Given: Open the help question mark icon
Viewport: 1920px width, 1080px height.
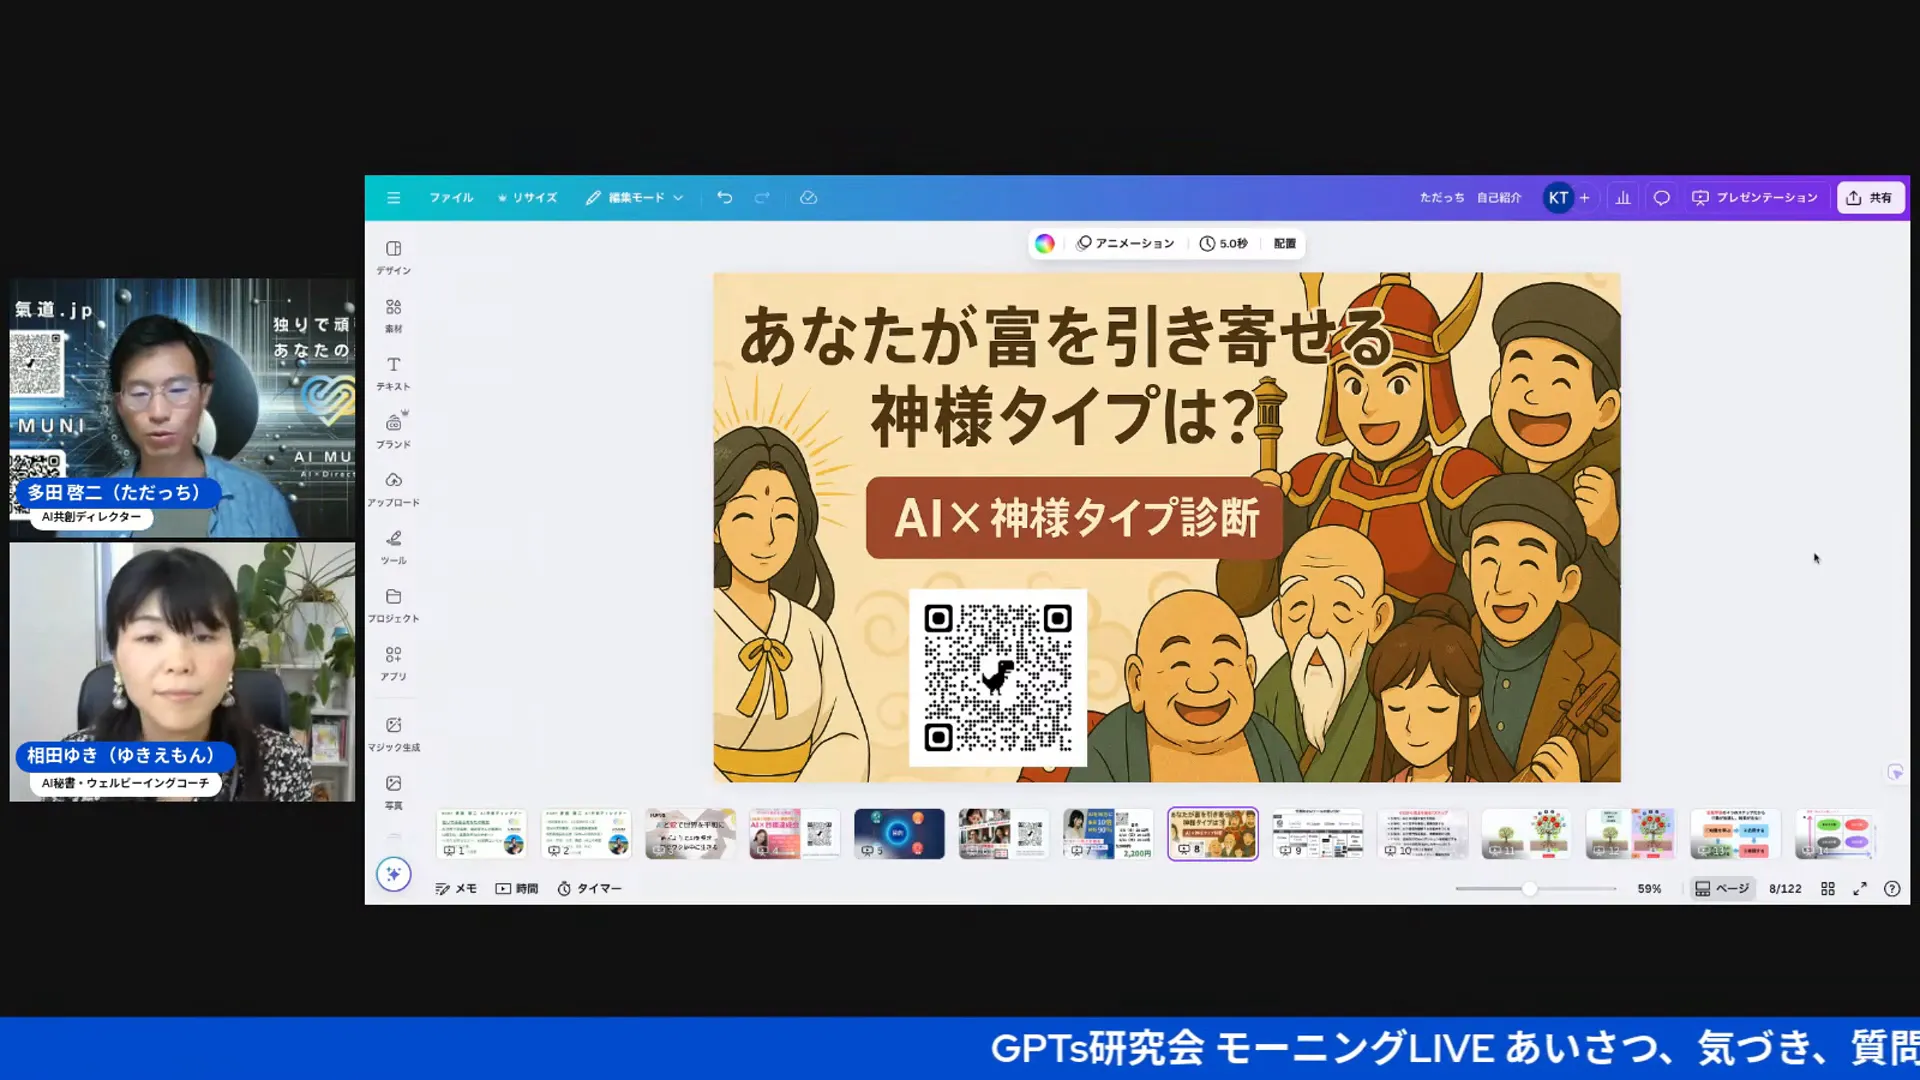Looking at the screenshot, I should pyautogui.click(x=1892, y=888).
